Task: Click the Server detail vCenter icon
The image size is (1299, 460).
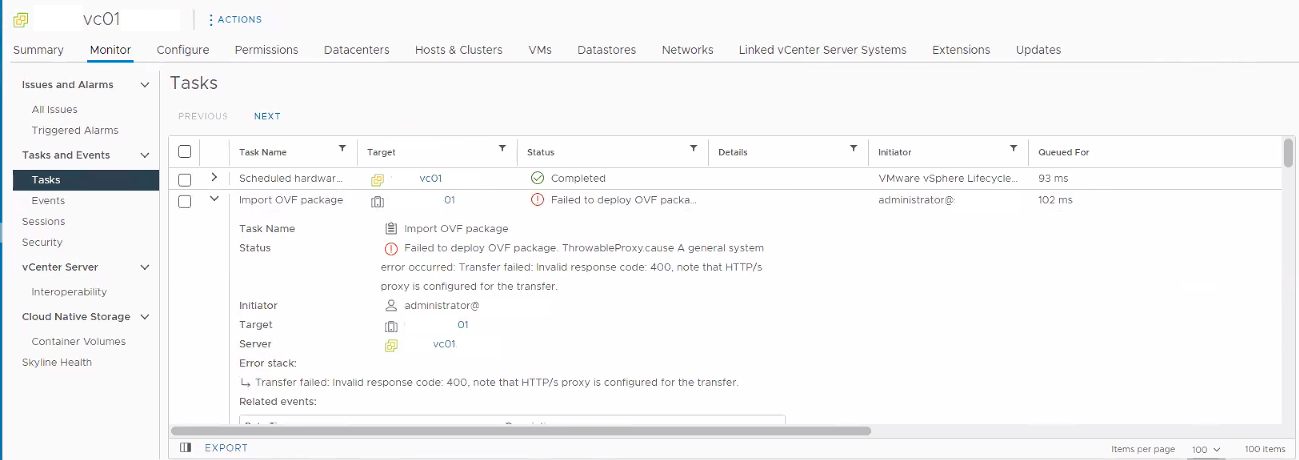Action: pyautogui.click(x=391, y=345)
